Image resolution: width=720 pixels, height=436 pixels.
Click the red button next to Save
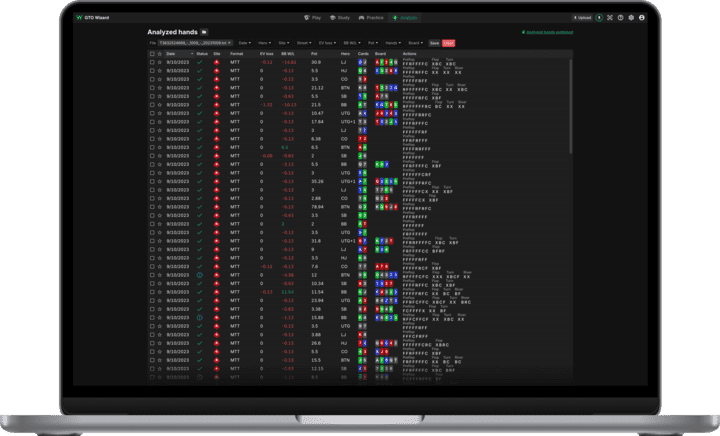coord(448,43)
